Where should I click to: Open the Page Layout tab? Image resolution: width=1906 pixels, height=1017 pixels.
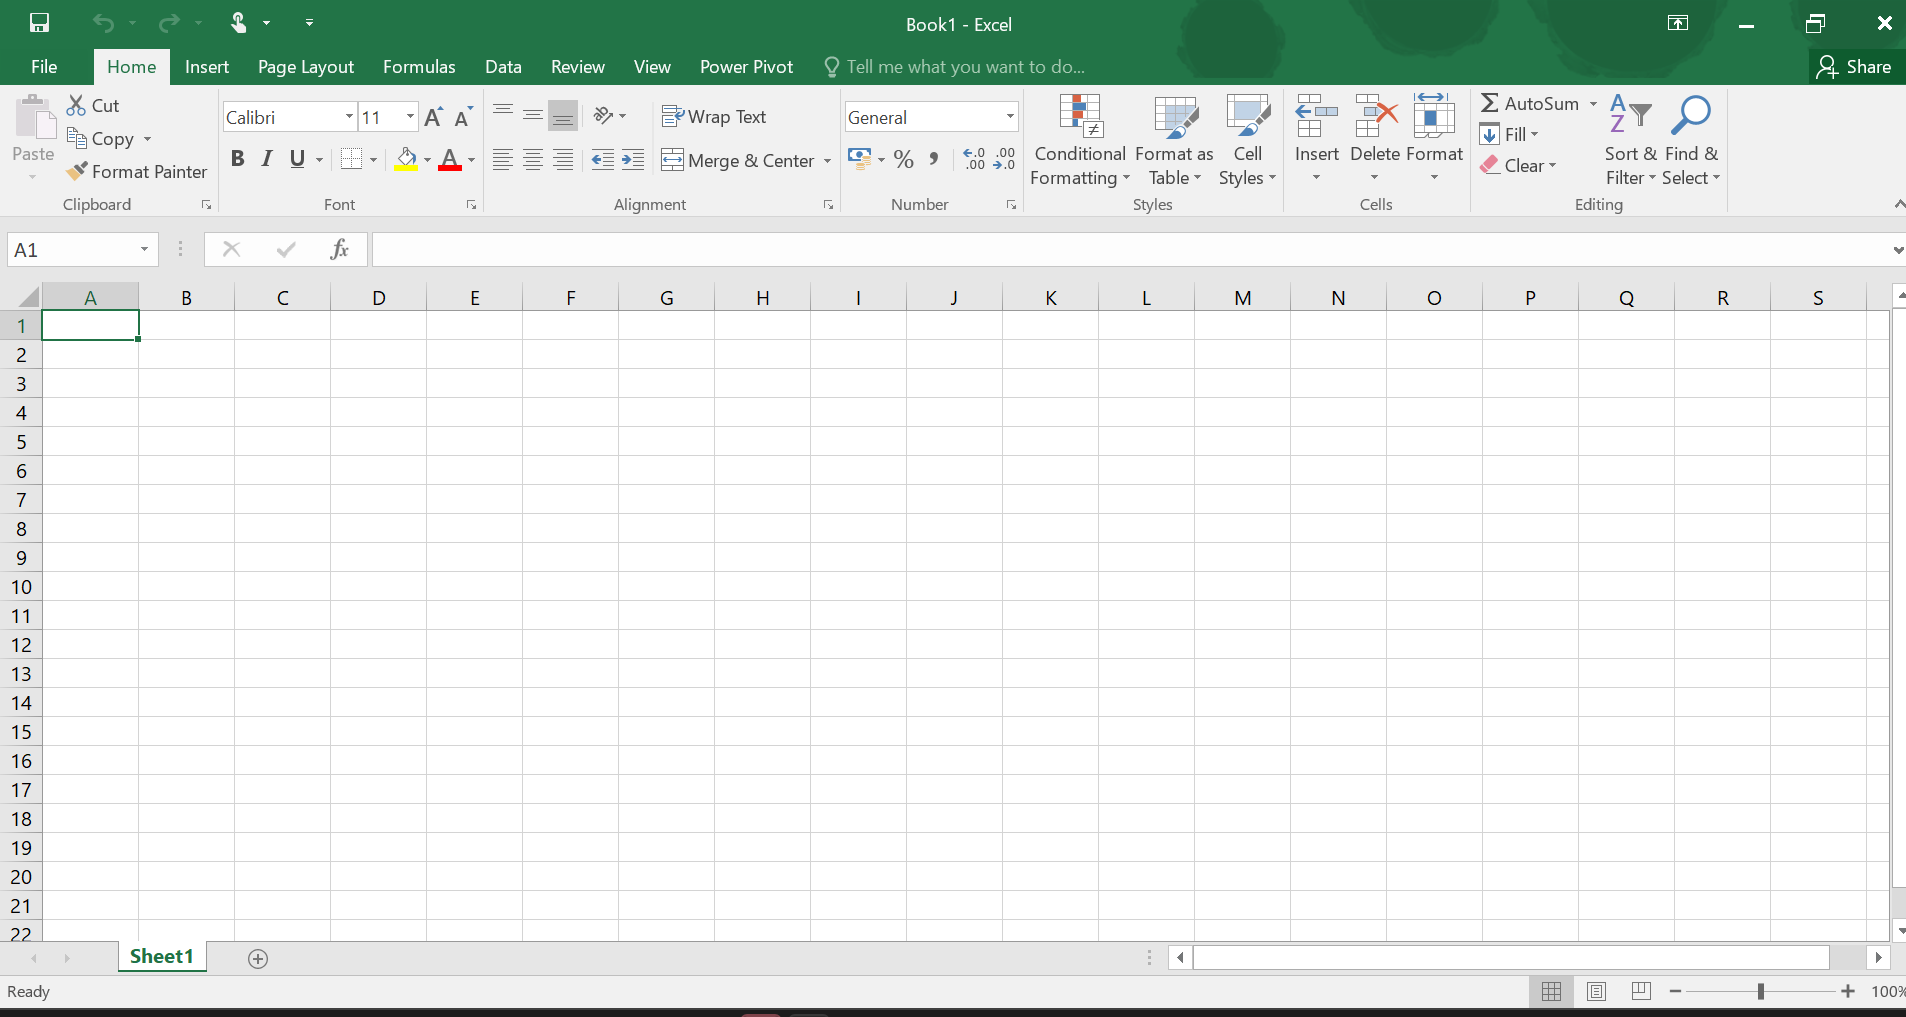pos(306,67)
